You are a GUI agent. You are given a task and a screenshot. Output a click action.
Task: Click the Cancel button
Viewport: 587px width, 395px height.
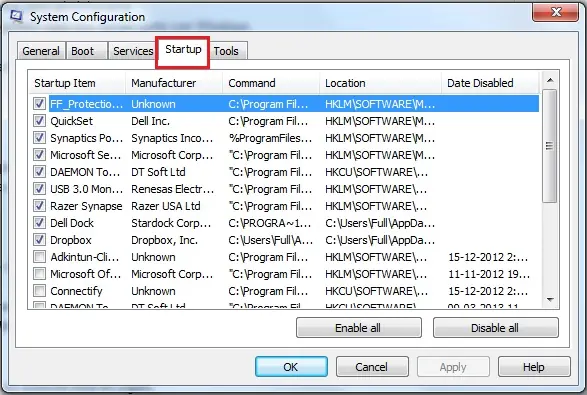pos(372,367)
